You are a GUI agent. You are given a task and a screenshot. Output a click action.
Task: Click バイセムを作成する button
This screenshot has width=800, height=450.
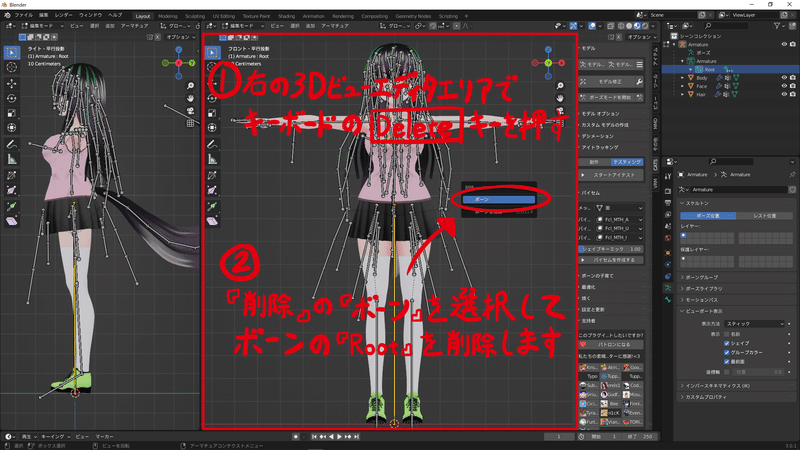[611, 260]
